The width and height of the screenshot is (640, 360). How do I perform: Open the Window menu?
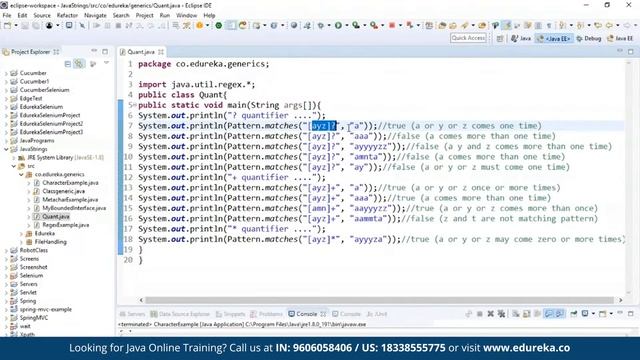coord(187,15)
